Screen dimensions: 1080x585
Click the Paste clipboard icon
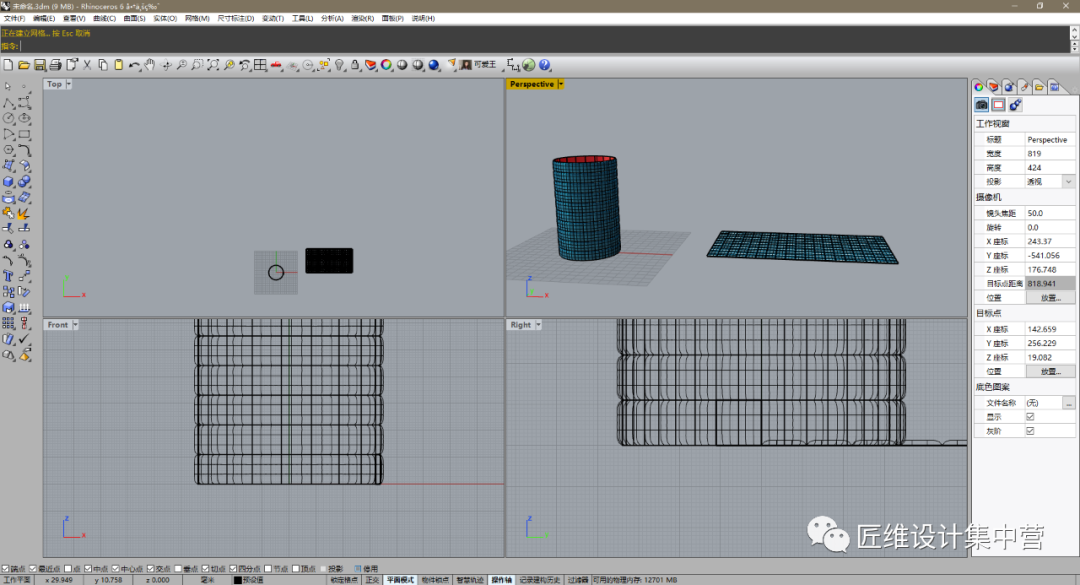pos(118,65)
